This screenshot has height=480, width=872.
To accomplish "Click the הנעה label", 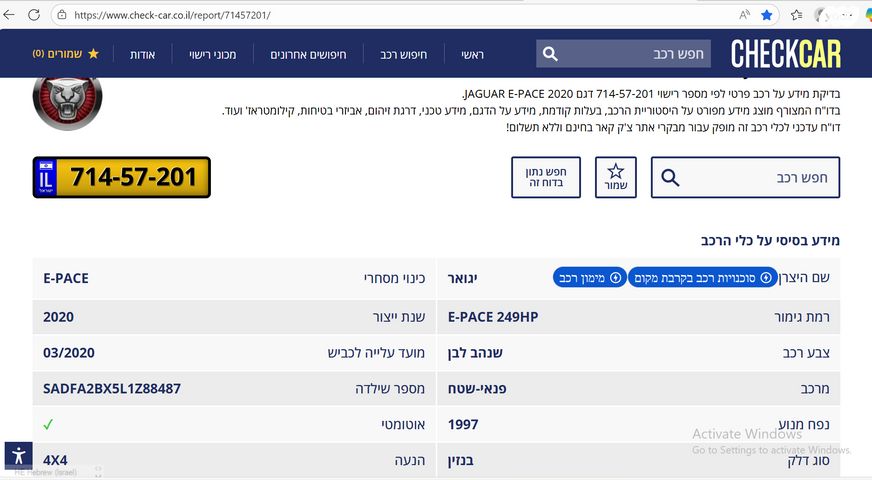I will tap(410, 461).
